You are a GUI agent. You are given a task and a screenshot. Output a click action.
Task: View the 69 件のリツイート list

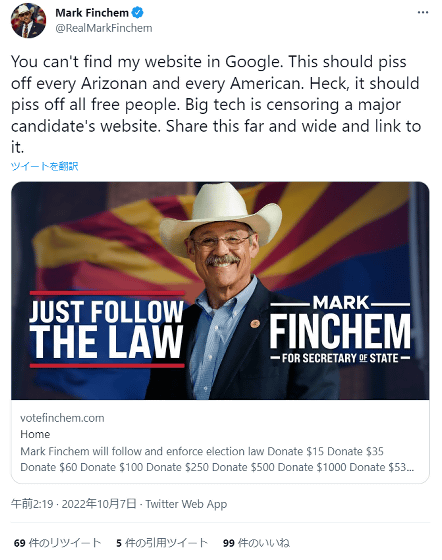pos(57,543)
